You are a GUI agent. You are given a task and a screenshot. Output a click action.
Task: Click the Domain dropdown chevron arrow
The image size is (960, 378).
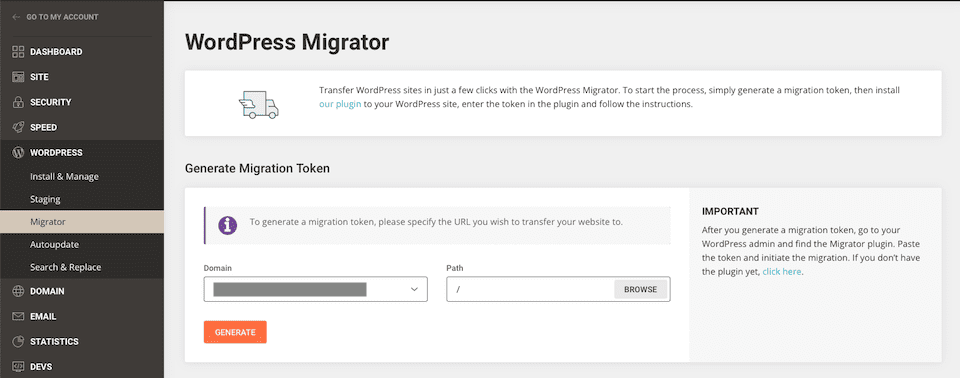(414, 289)
